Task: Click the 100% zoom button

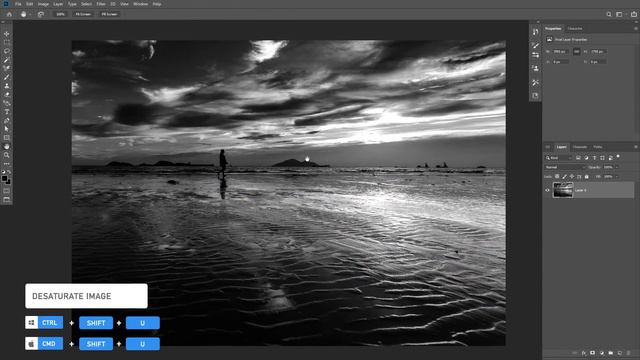Action: tap(60, 14)
